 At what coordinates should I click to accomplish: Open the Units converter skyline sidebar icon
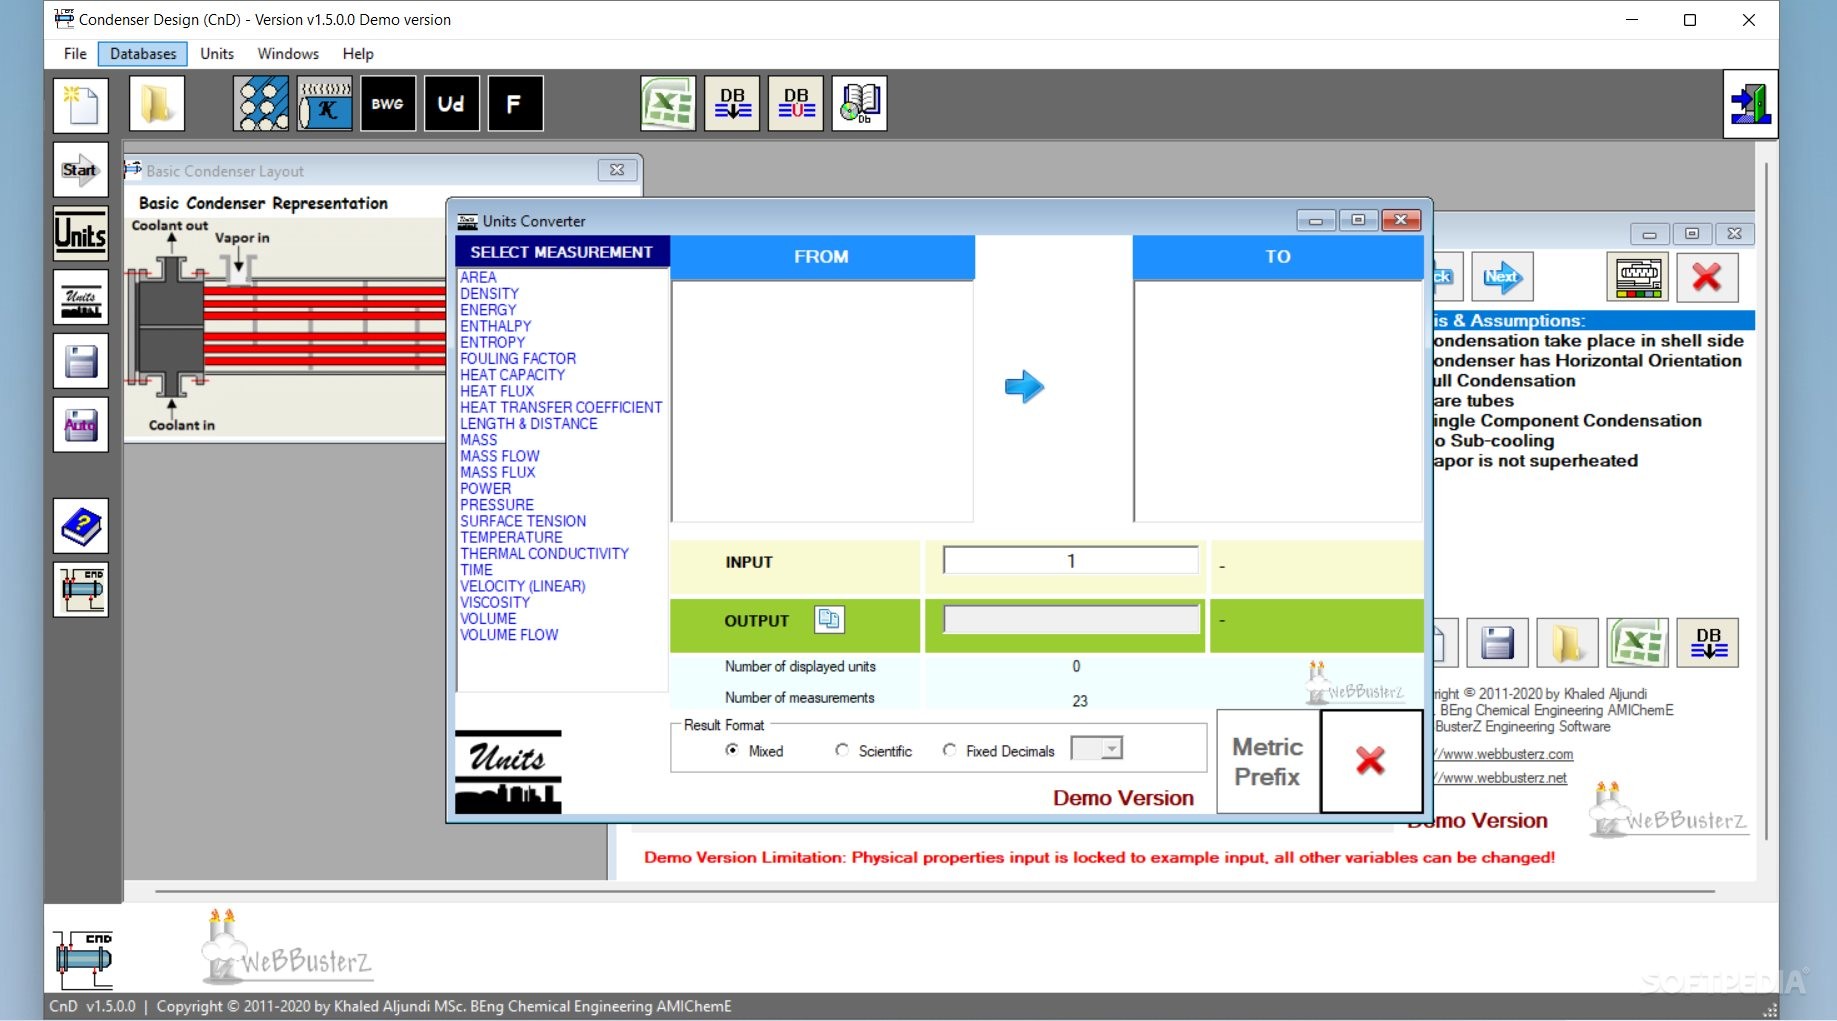[x=81, y=297]
